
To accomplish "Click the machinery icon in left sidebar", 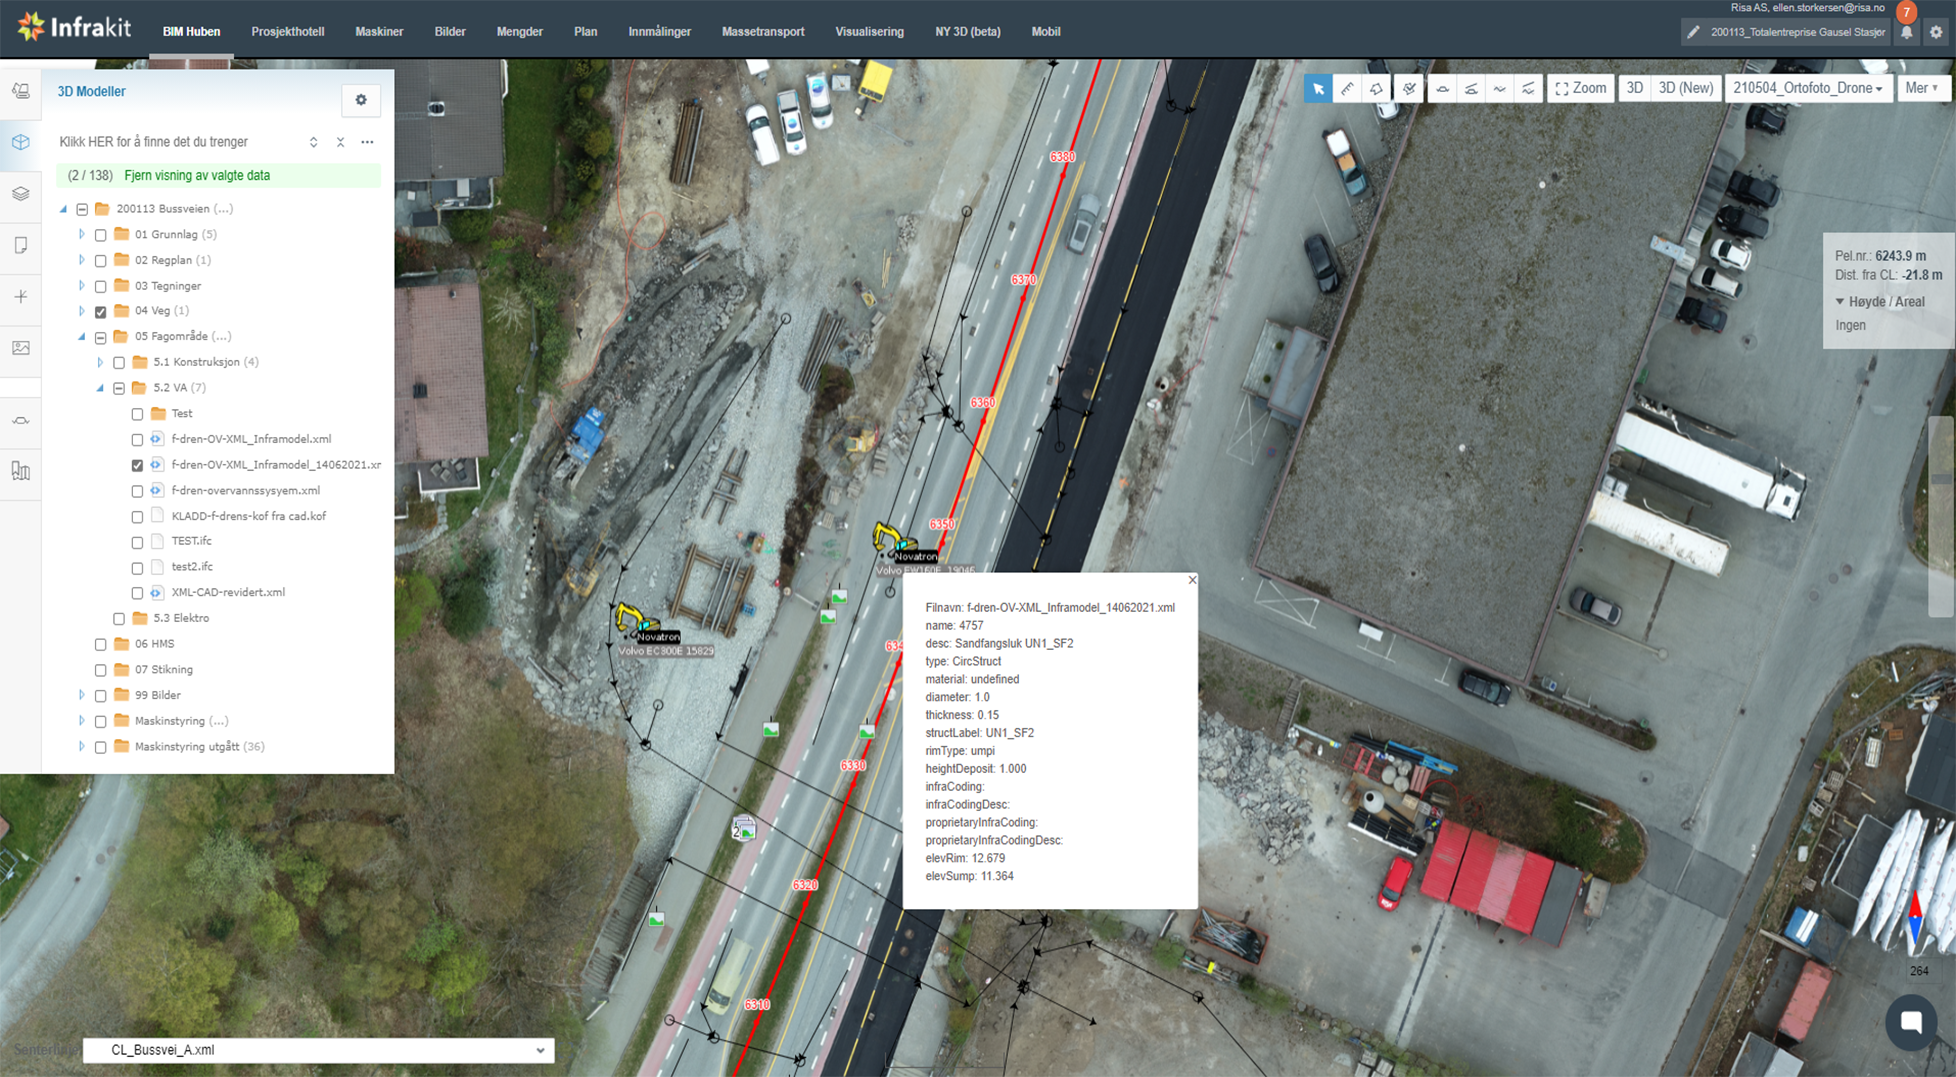I will [21, 91].
